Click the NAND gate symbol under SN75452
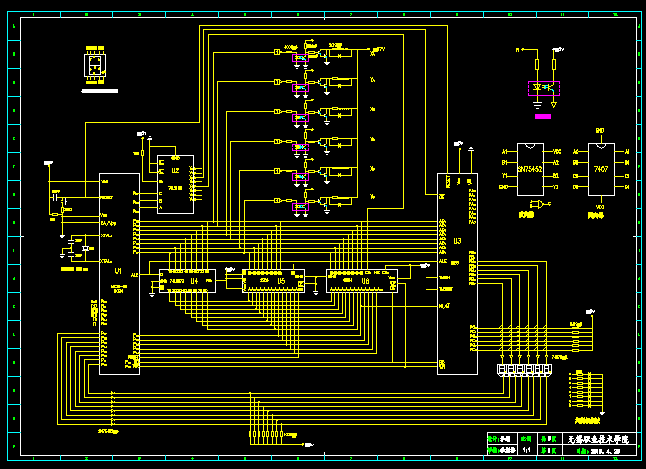646x469 pixels. click(x=540, y=204)
